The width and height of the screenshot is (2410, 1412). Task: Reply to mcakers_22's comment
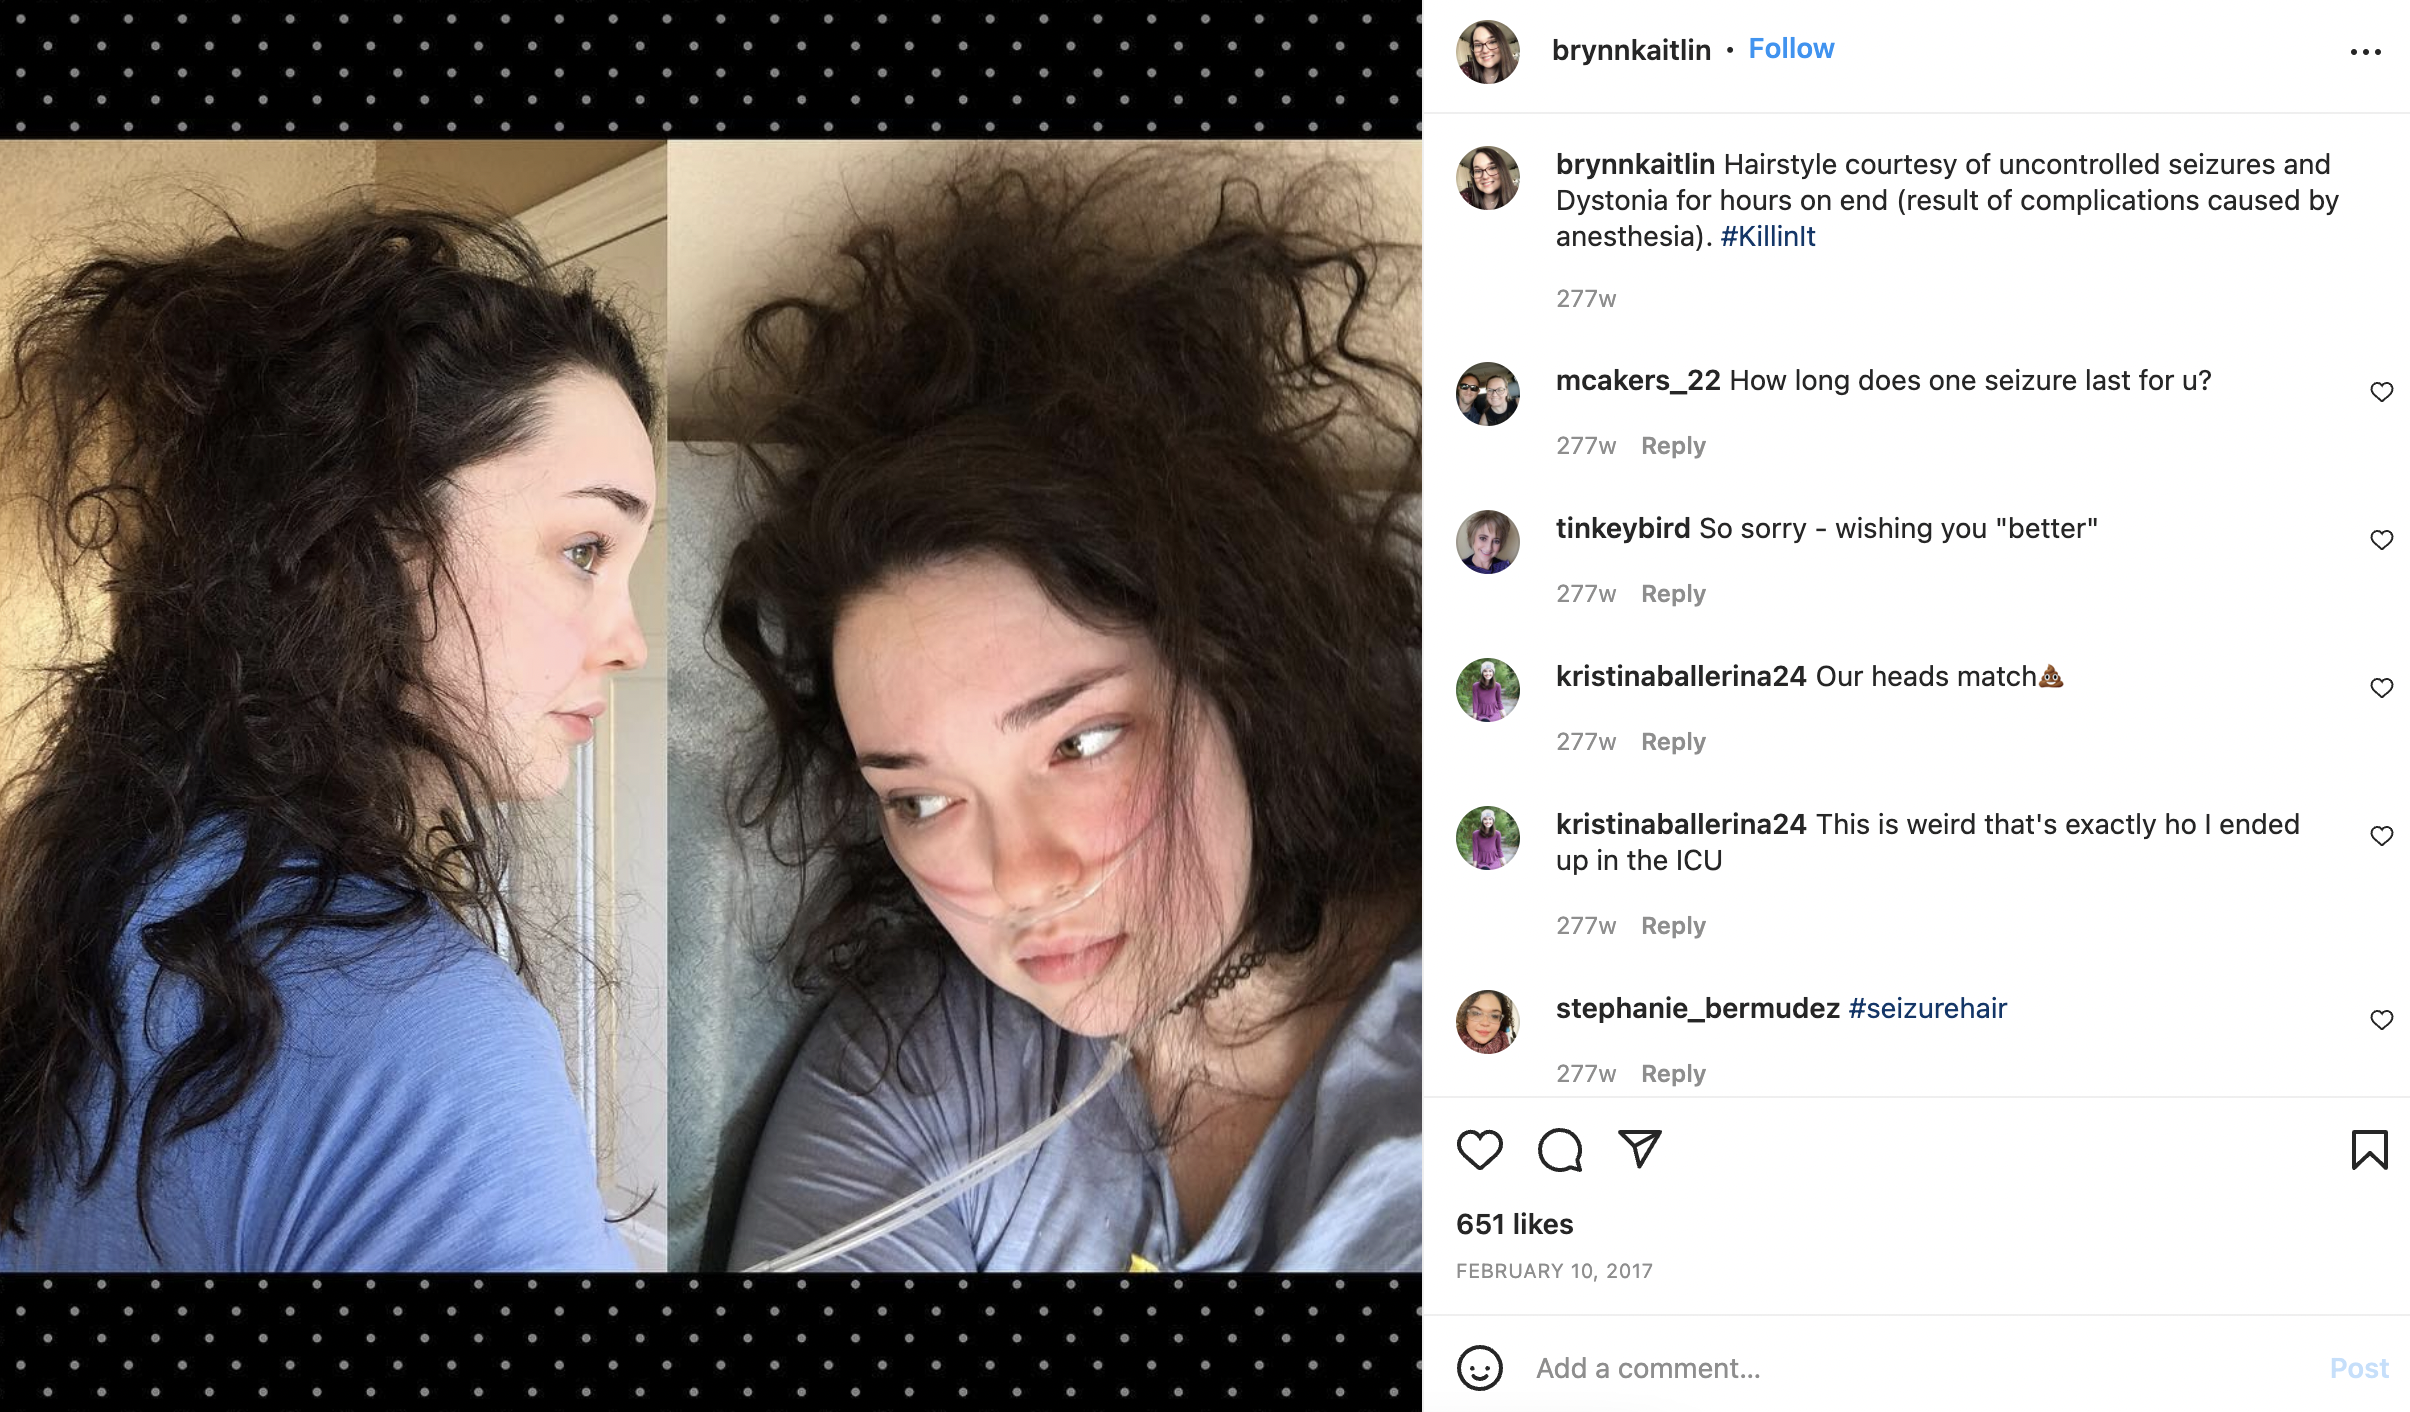click(x=1673, y=446)
